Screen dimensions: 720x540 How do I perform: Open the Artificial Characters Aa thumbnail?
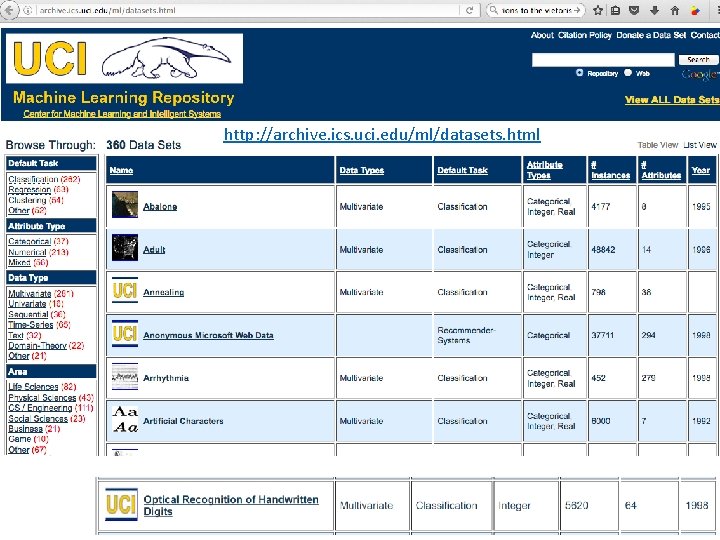(x=125, y=419)
